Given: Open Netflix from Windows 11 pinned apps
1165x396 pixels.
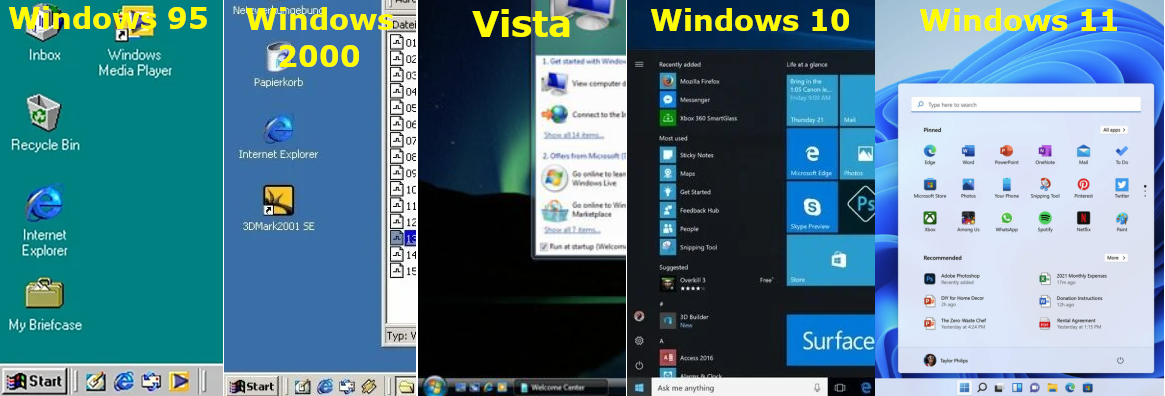Looking at the screenshot, I should (1083, 221).
